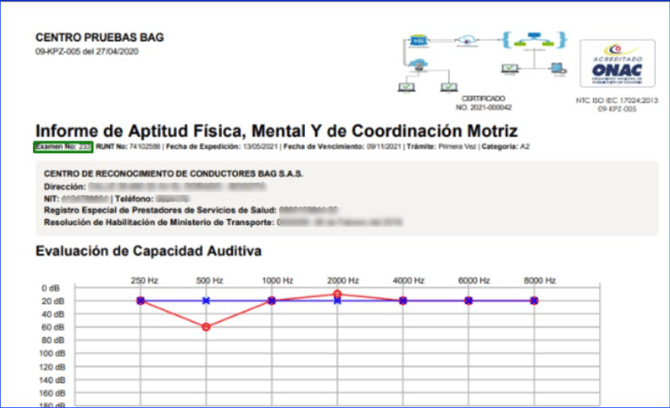Image resolution: width=670 pixels, height=408 pixels.
Task: Click the 'CENTRO PRUEBAS BAG' header text
Action: (x=100, y=38)
